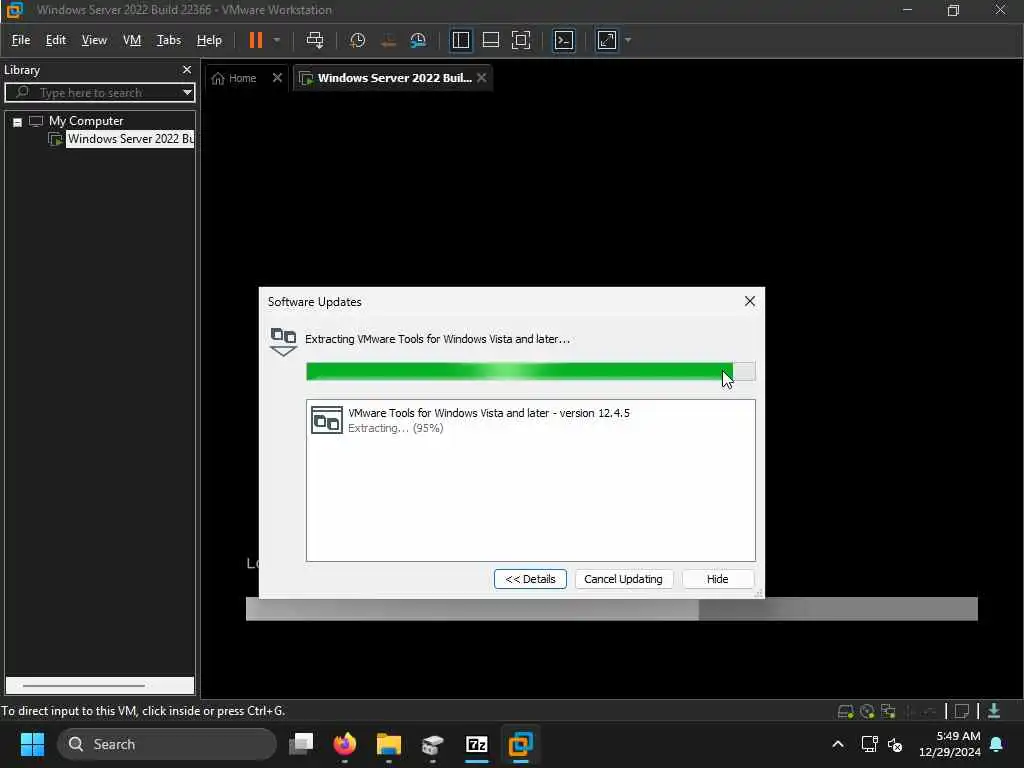Click the Revert to snapshot icon
1024x768 pixels.
pyautogui.click(x=388, y=40)
